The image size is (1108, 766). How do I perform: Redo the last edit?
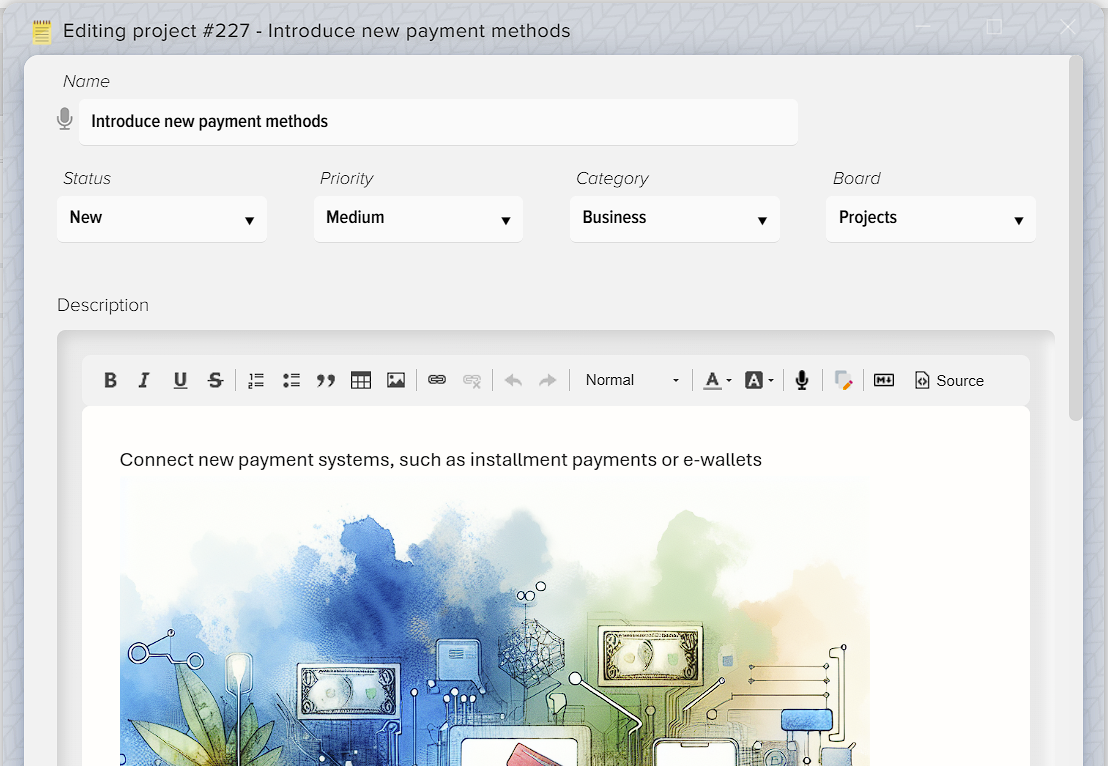[x=548, y=380]
